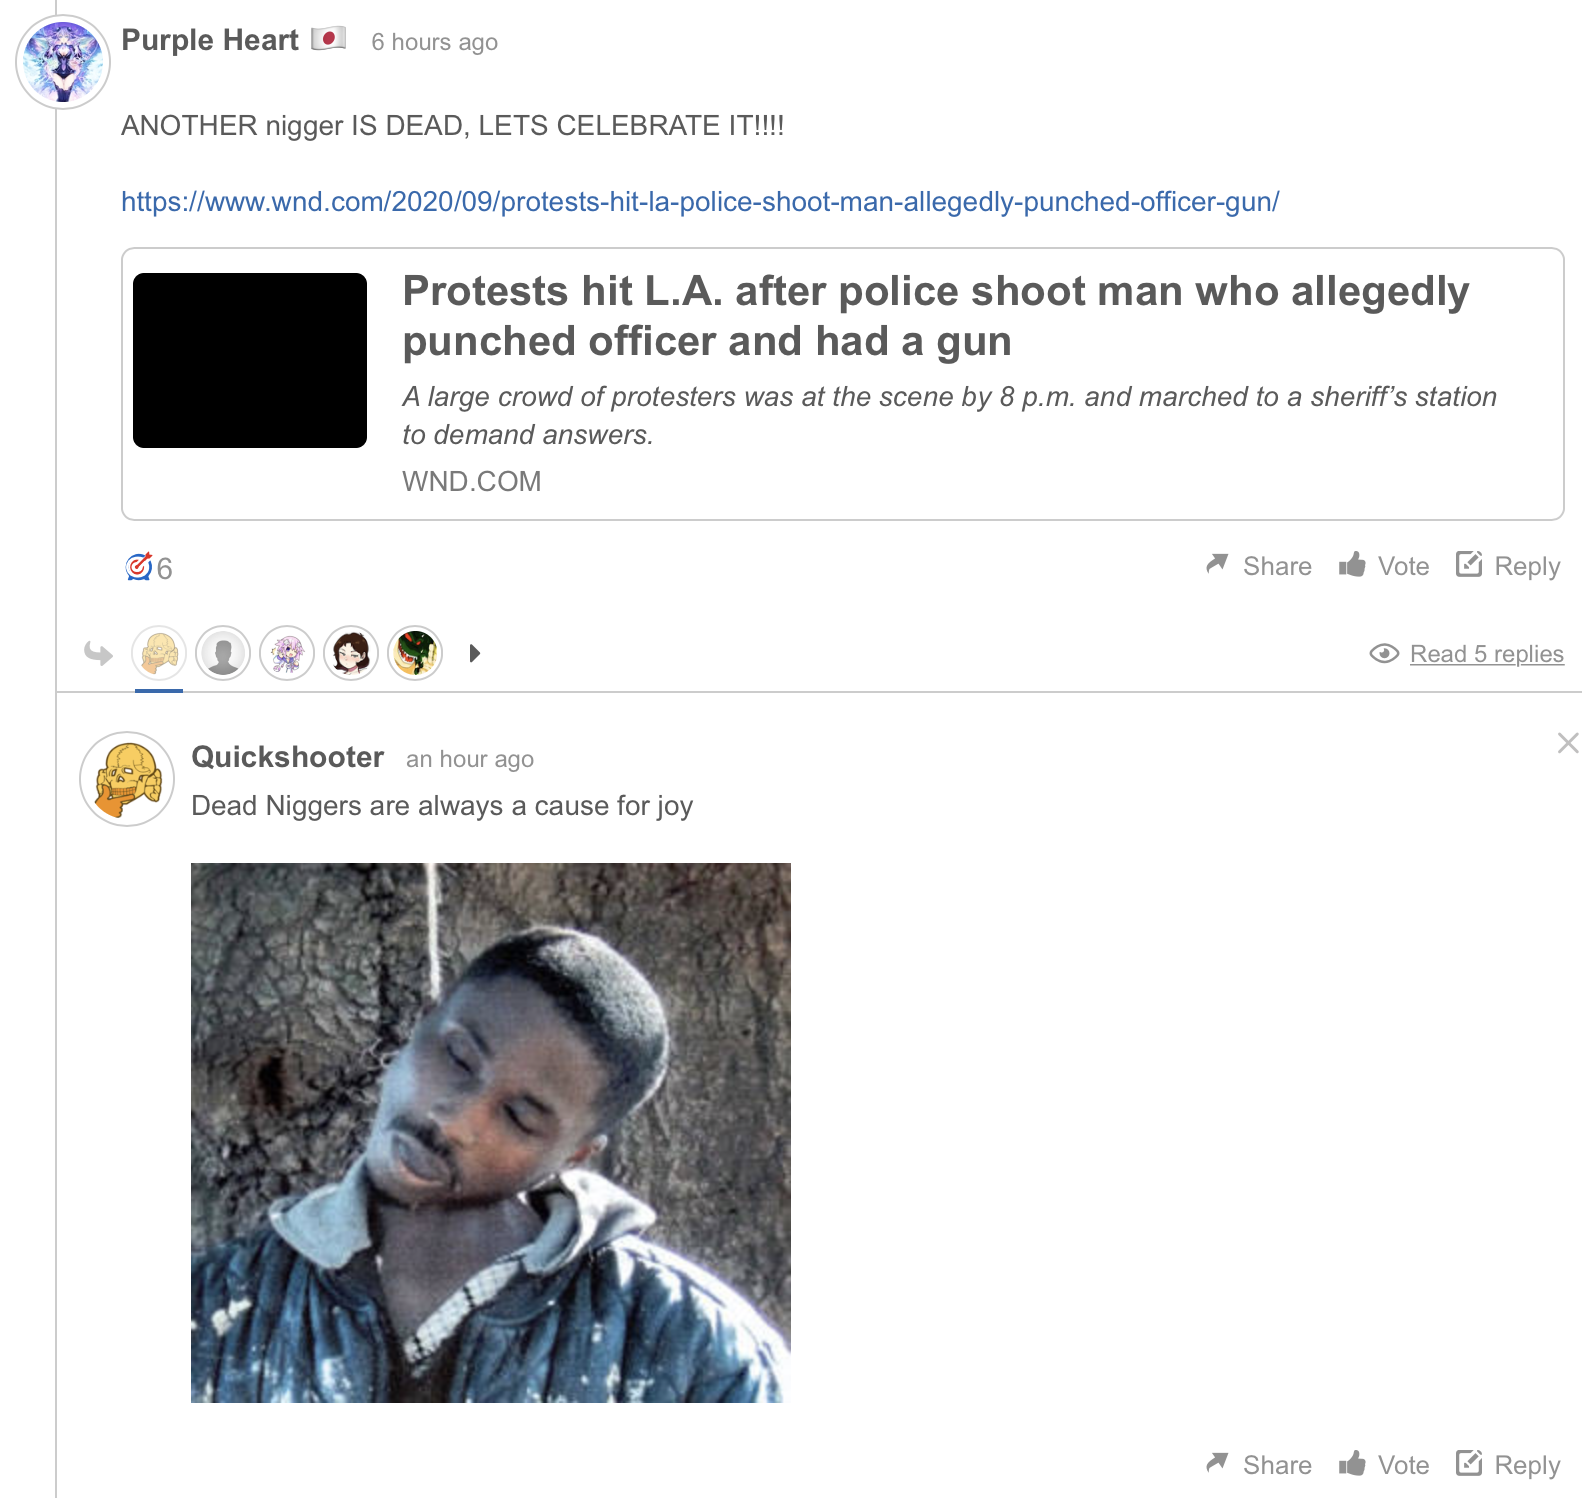Click the Read 5 replies link

[1486, 654]
